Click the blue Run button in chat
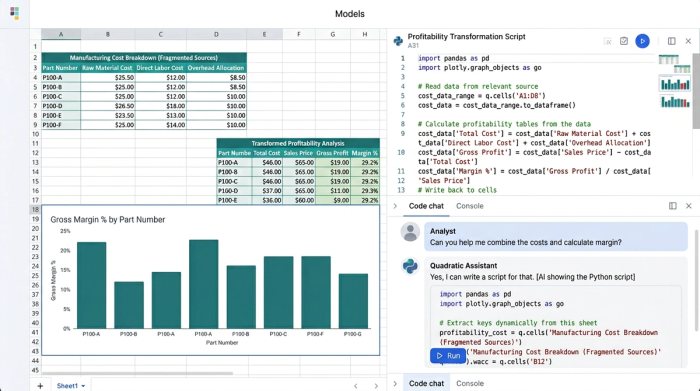 [448, 356]
